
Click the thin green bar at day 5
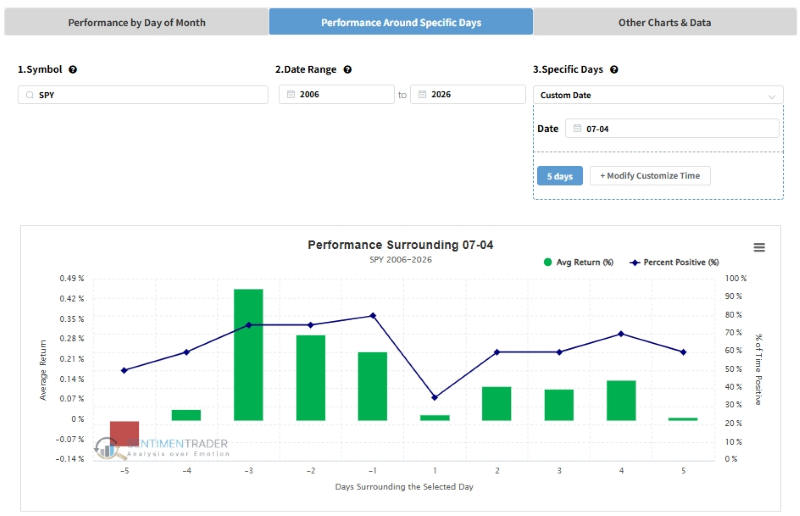pos(683,419)
